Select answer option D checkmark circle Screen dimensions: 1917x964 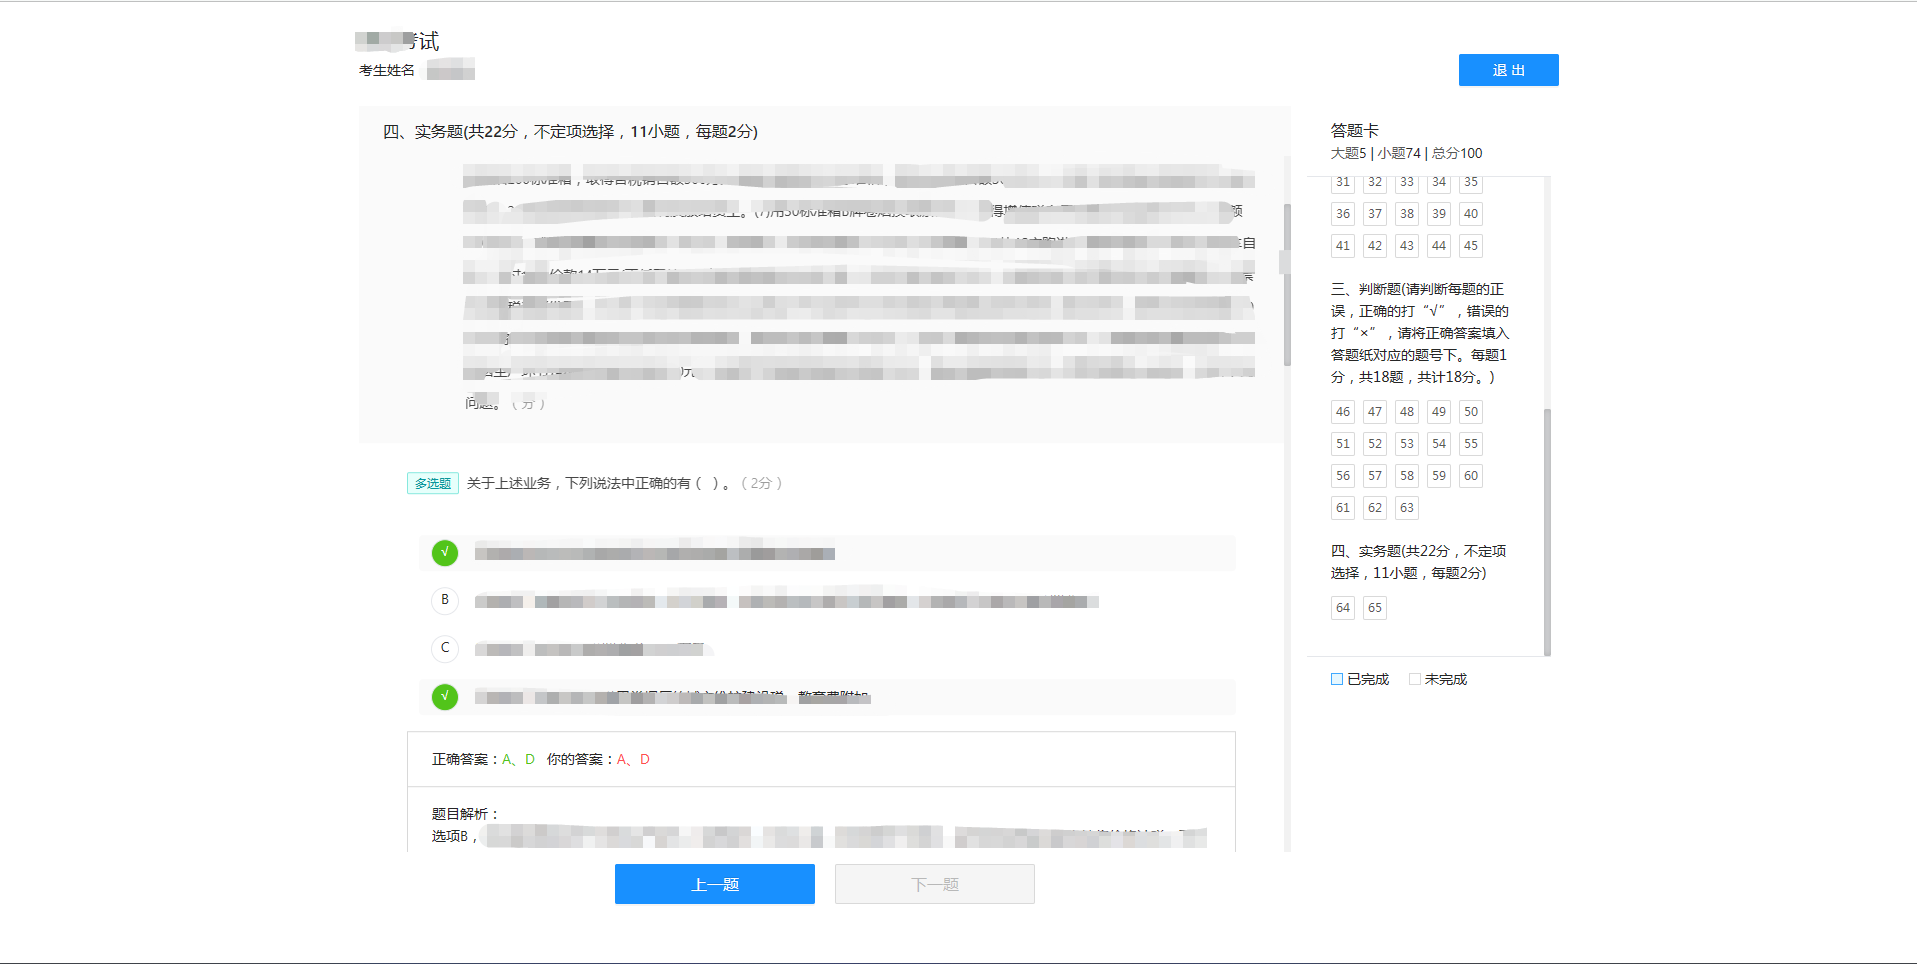[x=445, y=696]
